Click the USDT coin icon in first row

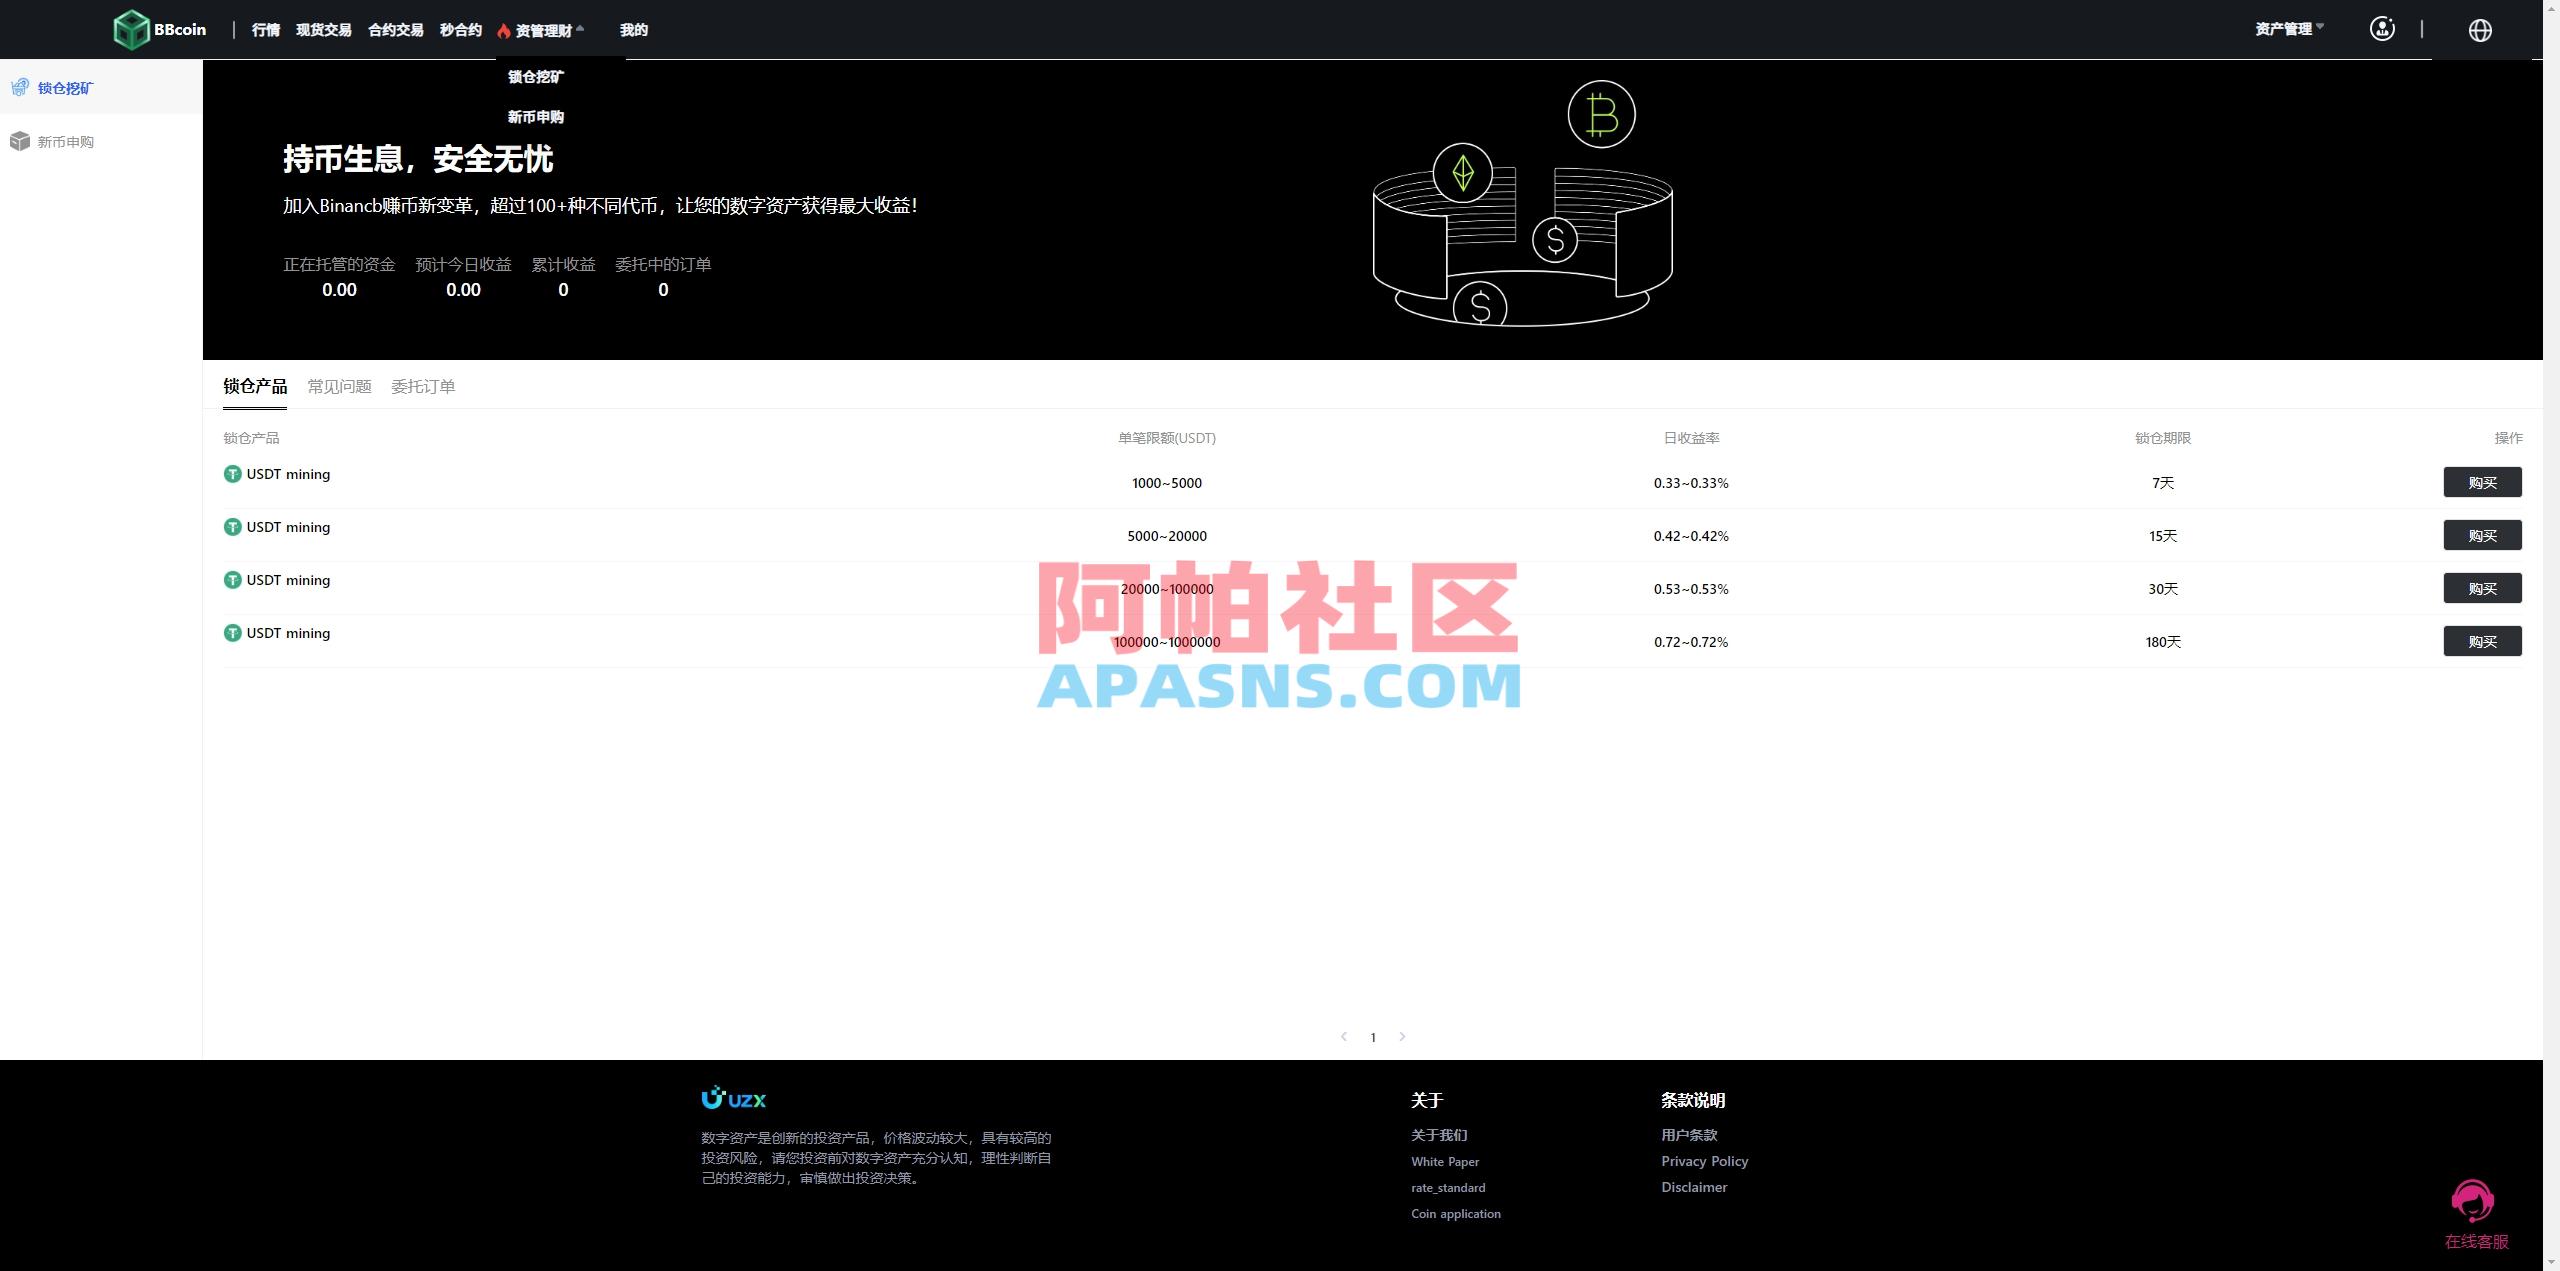pyautogui.click(x=231, y=474)
